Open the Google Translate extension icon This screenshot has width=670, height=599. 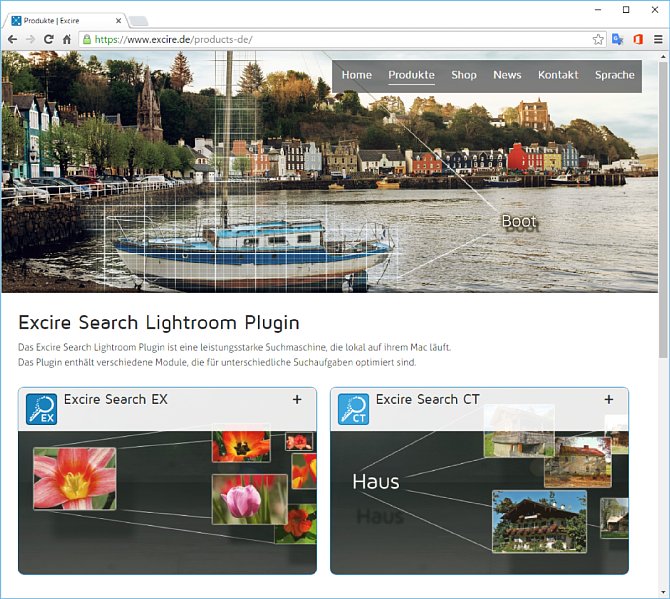coord(618,39)
